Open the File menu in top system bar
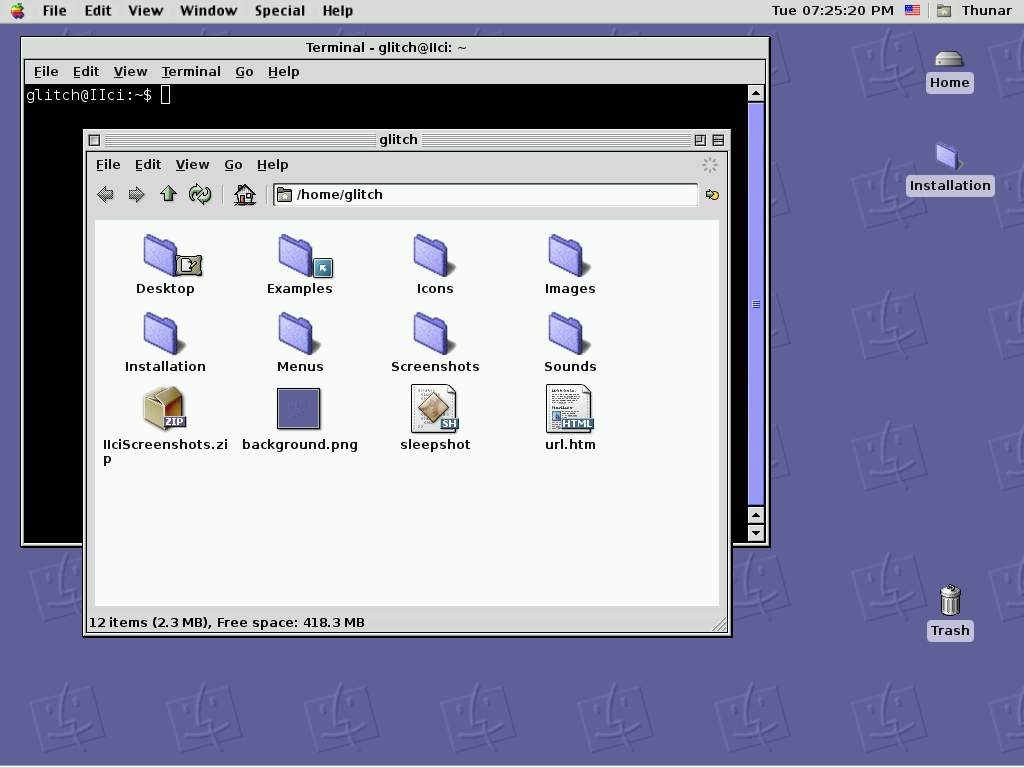Image resolution: width=1024 pixels, height=768 pixels. (x=54, y=10)
